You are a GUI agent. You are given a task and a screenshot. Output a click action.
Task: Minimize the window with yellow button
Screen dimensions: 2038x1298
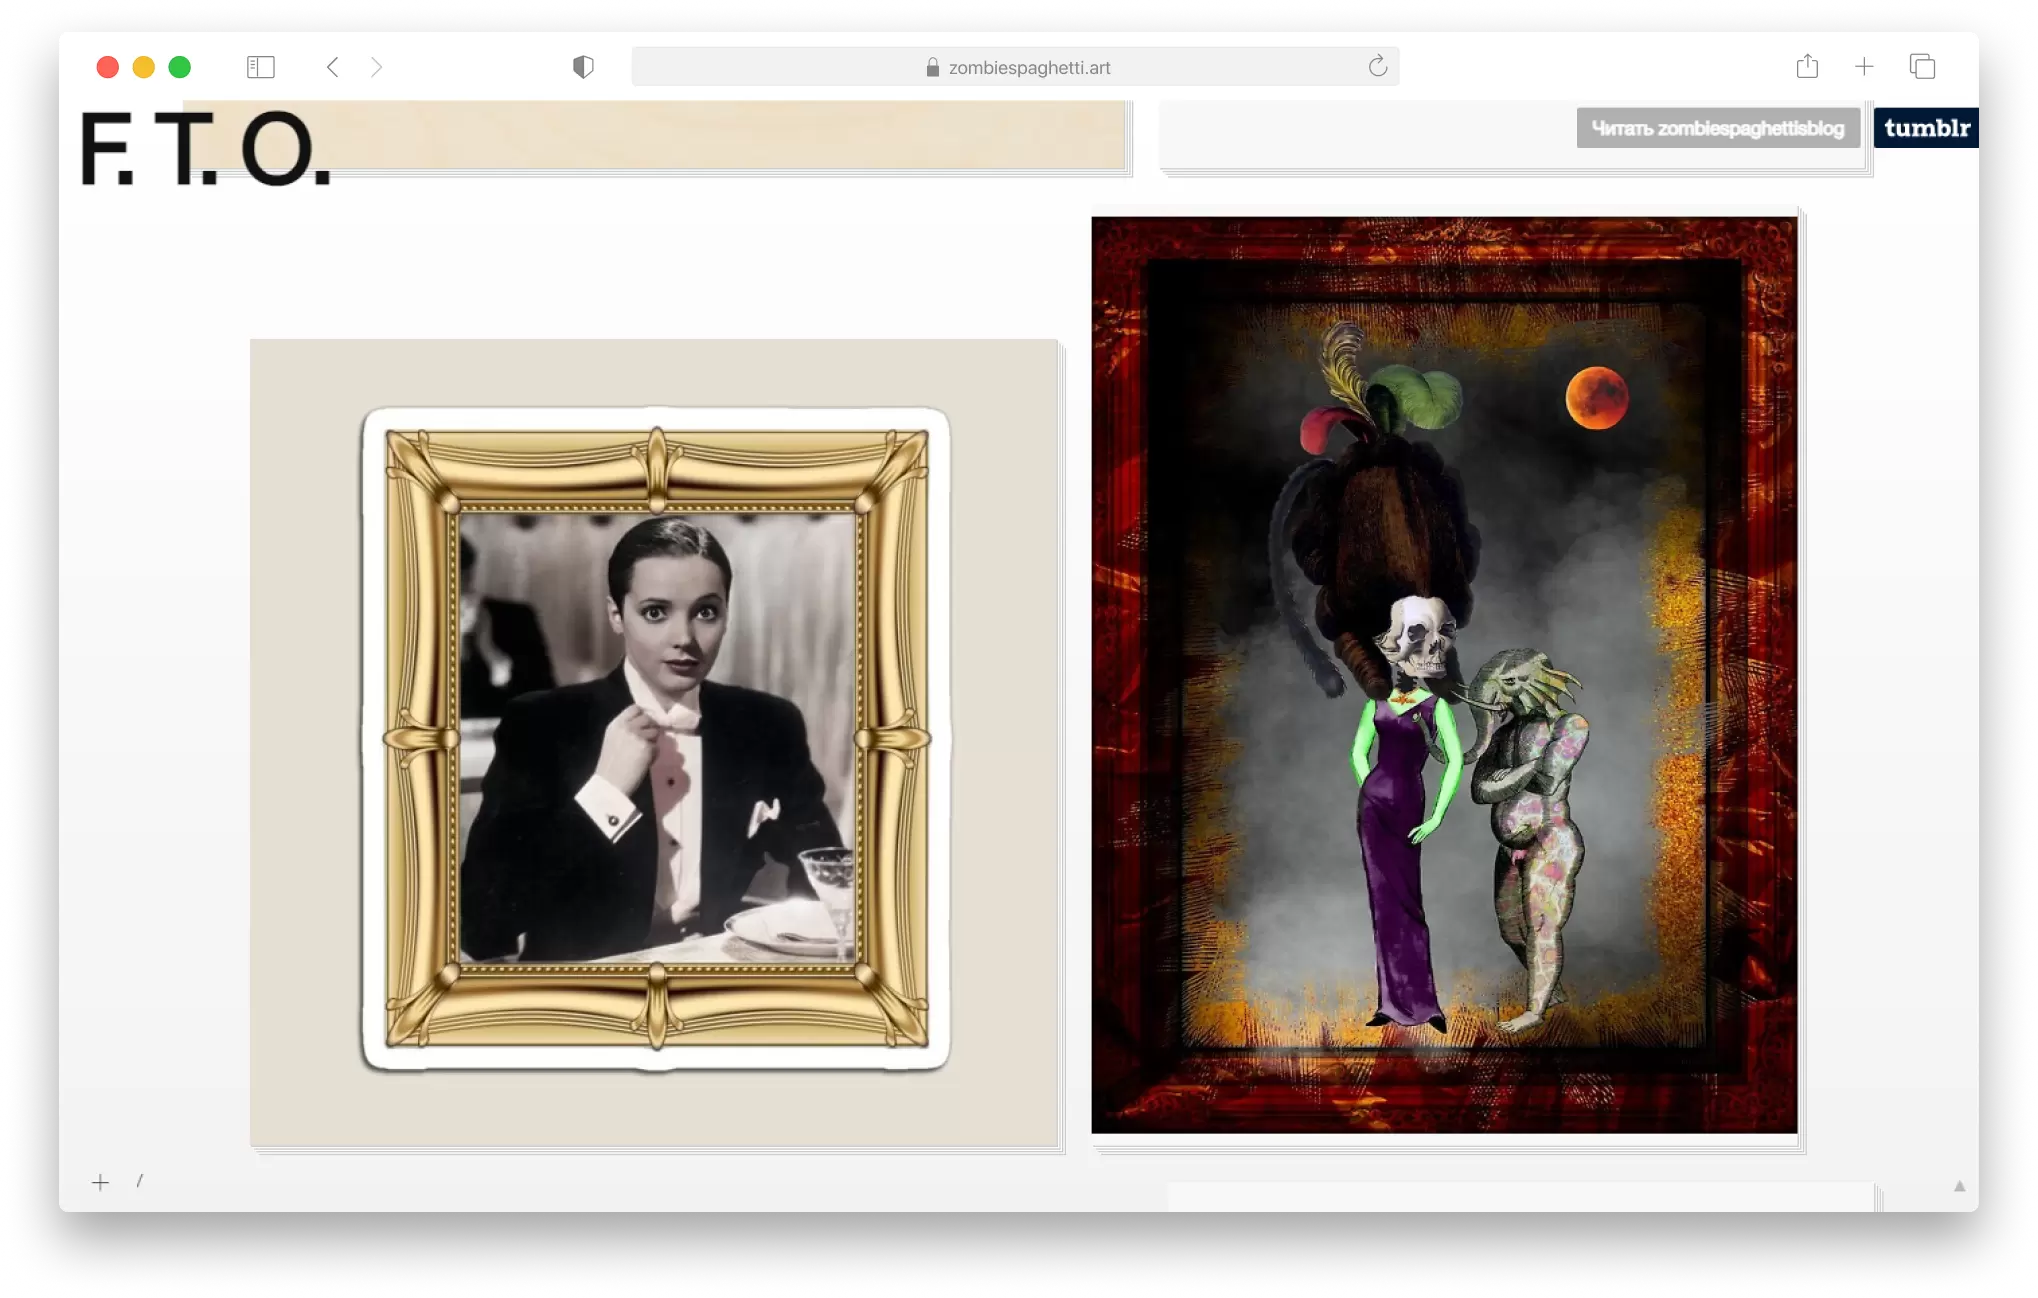coord(144,67)
